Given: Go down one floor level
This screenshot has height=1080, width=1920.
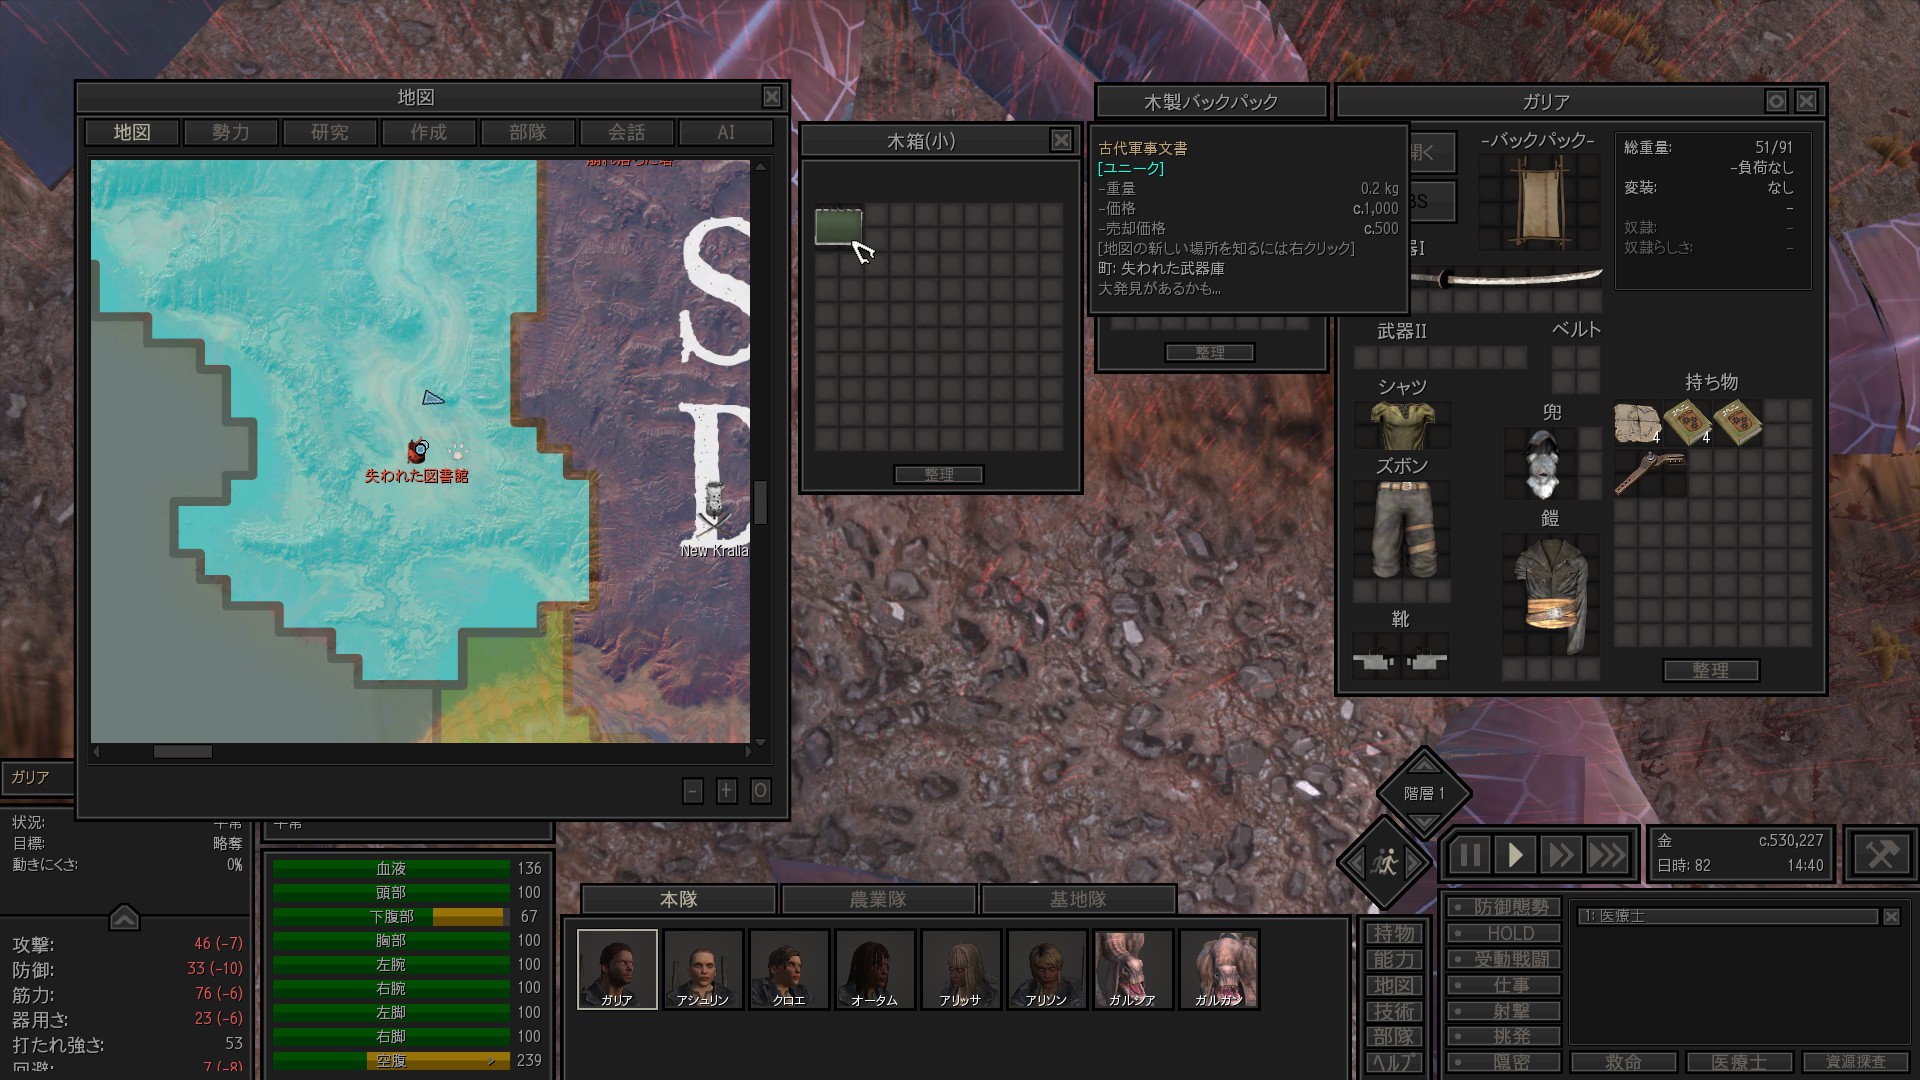Looking at the screenshot, I should tap(1424, 823).
